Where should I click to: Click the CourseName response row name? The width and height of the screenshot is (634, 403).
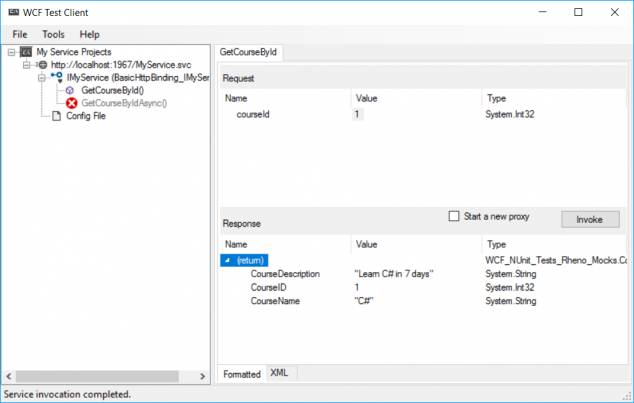pyautogui.click(x=275, y=301)
